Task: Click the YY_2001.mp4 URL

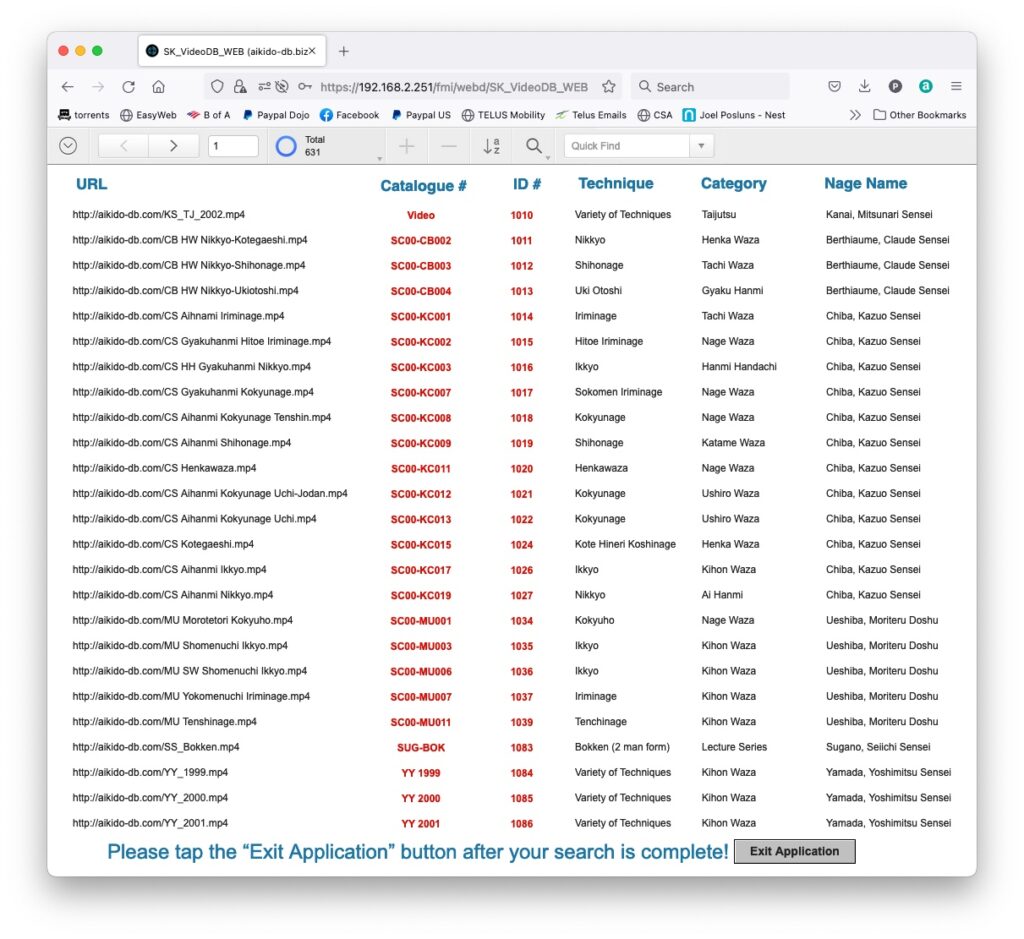Action: click(x=150, y=823)
